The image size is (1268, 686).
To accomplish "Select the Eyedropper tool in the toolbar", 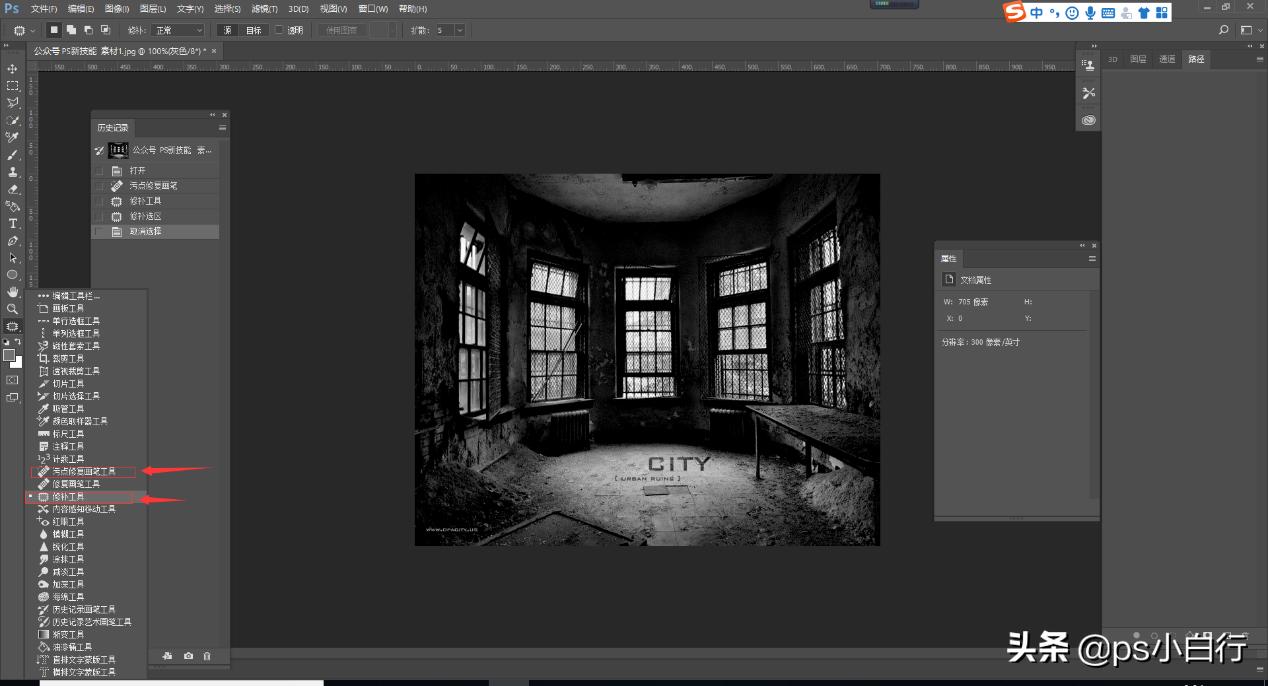I will point(13,137).
